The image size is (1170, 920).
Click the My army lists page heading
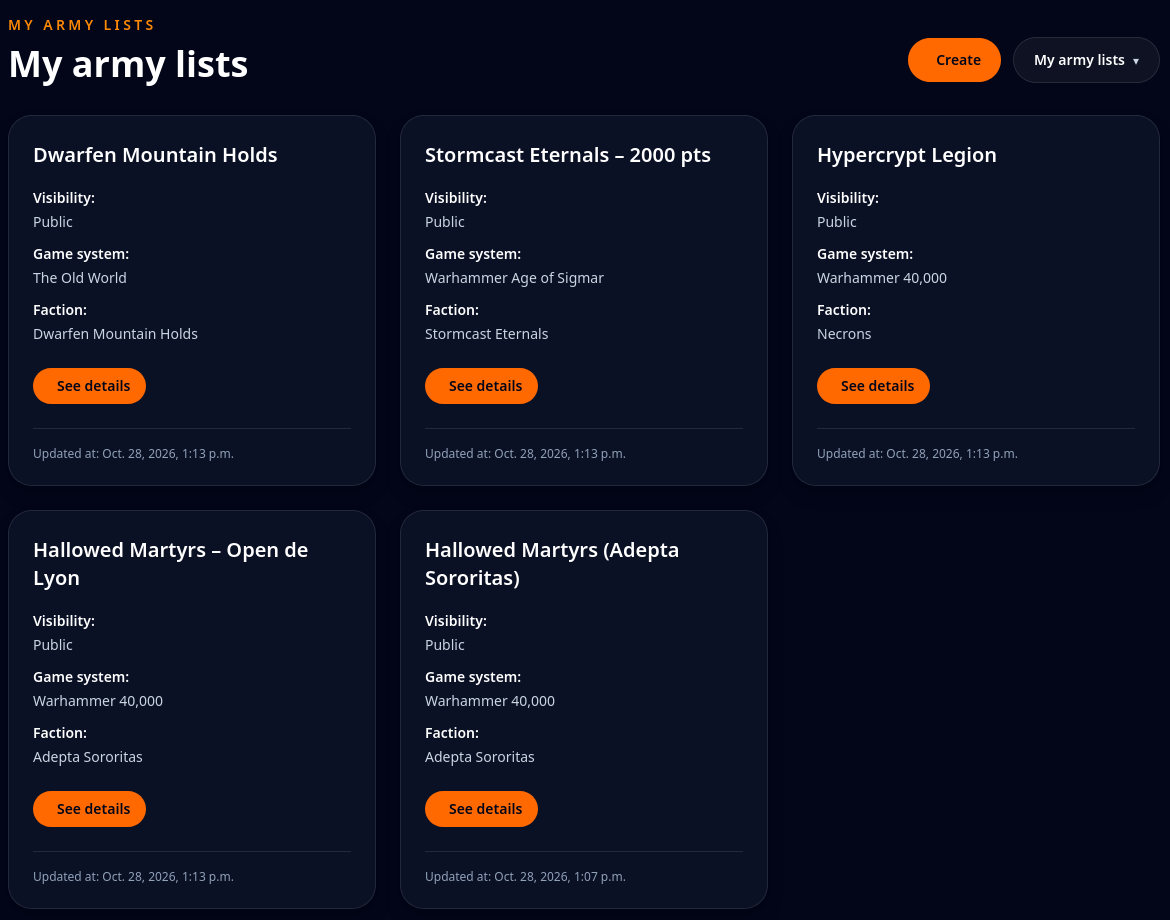[x=128, y=64]
